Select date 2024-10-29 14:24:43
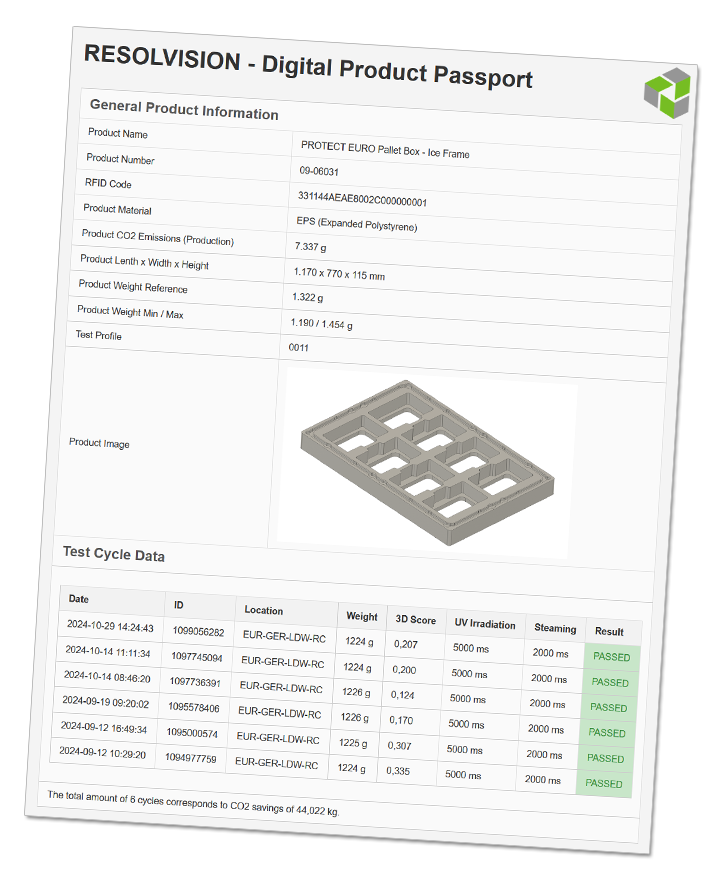The height and width of the screenshot is (880, 722). (110, 626)
